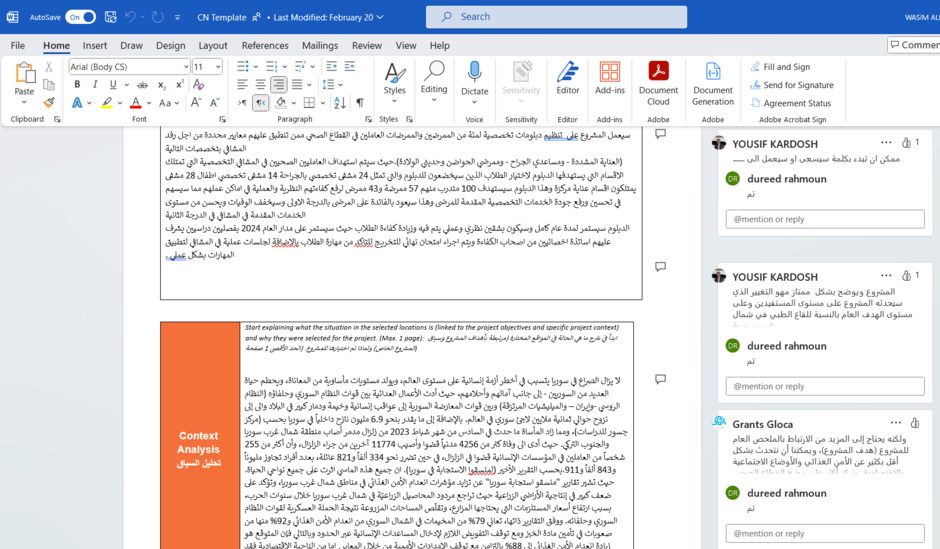Click Fill and Sign
This screenshot has width=940, height=549.
[x=779, y=67]
